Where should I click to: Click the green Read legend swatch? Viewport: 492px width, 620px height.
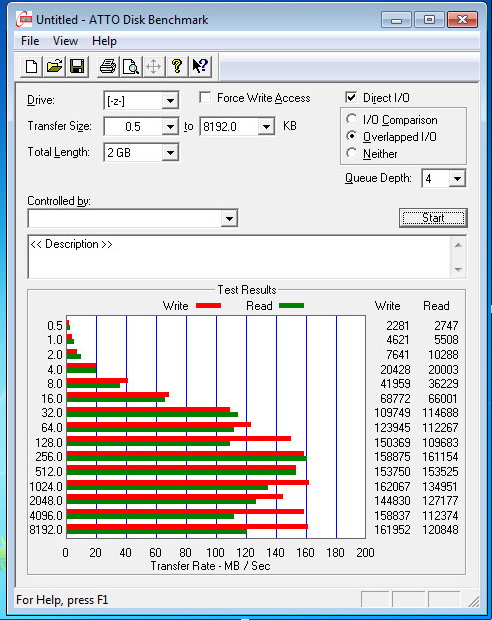point(291,305)
